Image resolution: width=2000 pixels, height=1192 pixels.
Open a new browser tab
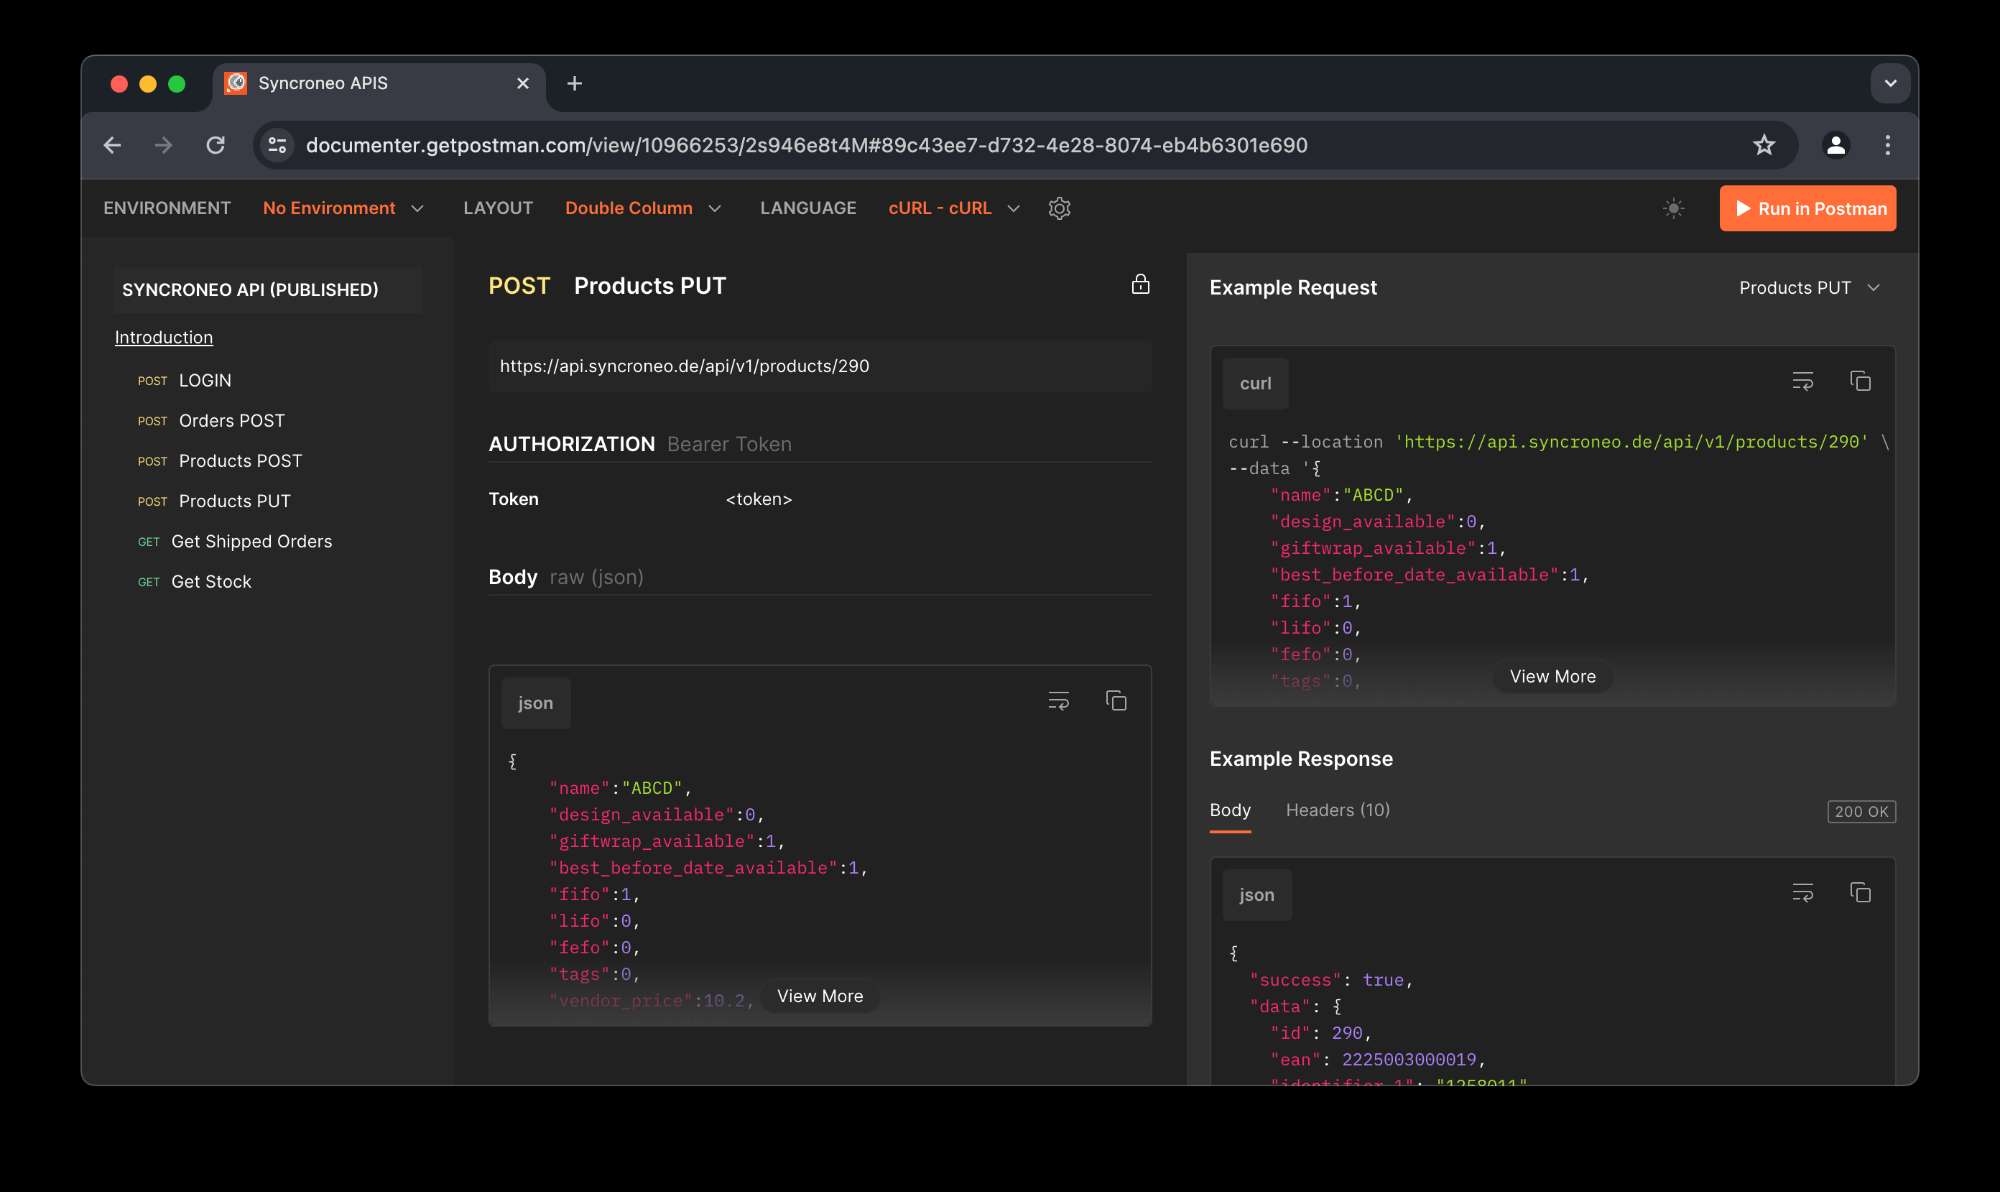point(574,83)
